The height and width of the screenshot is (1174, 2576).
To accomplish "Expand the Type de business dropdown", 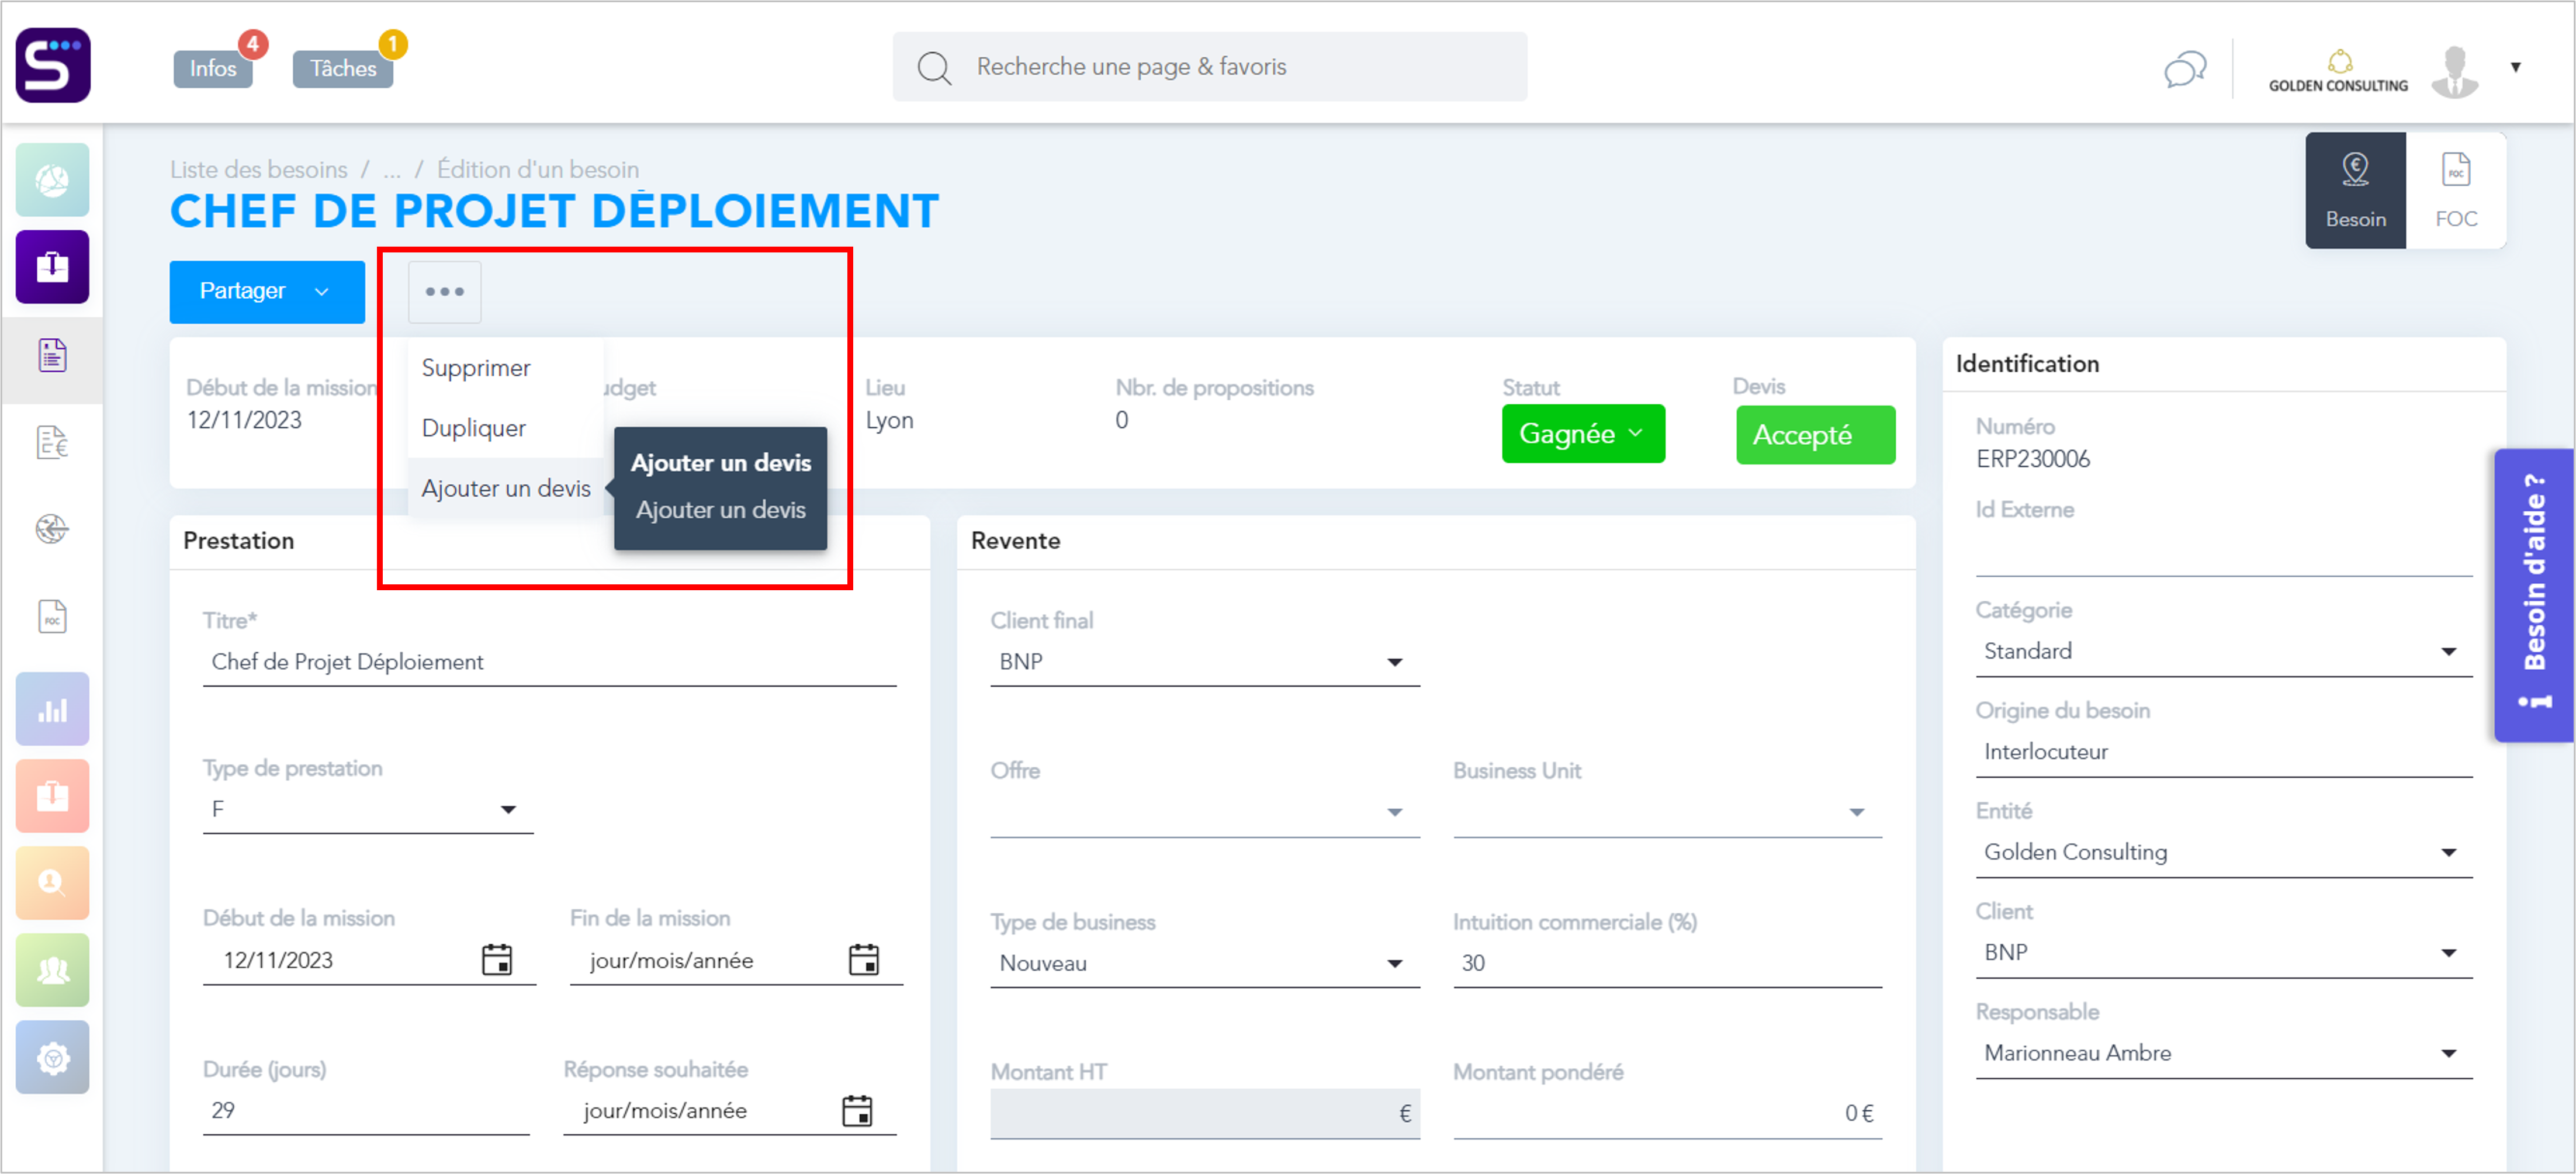I will point(1394,963).
